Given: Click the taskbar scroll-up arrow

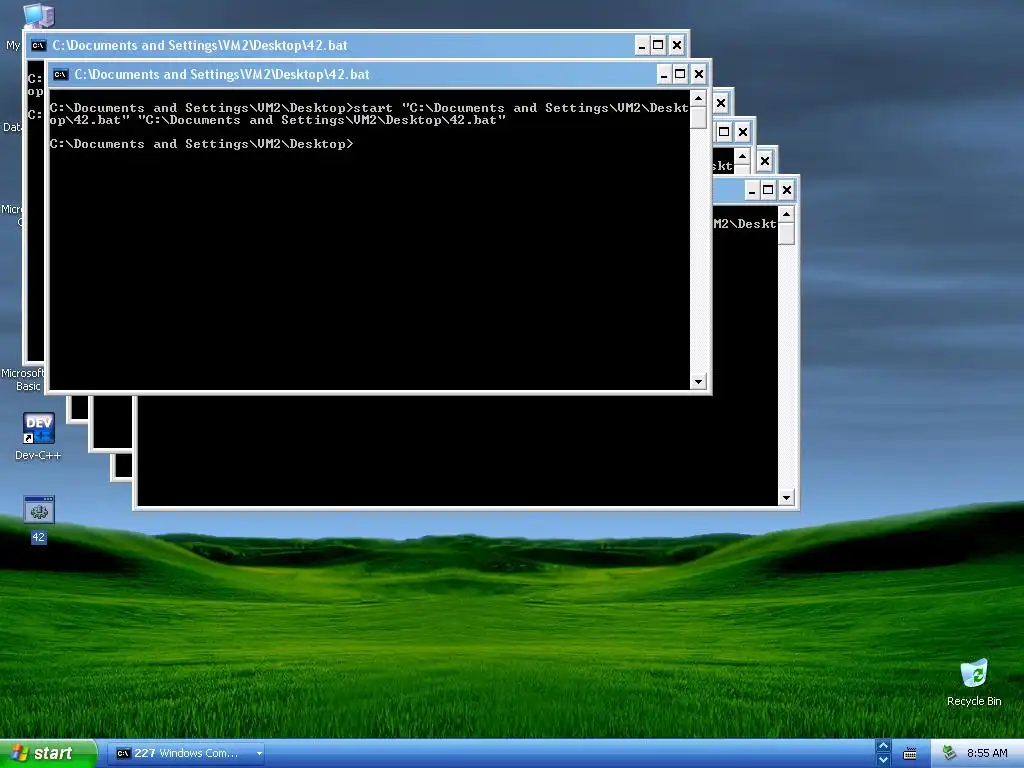Looking at the screenshot, I should pos(884,746).
